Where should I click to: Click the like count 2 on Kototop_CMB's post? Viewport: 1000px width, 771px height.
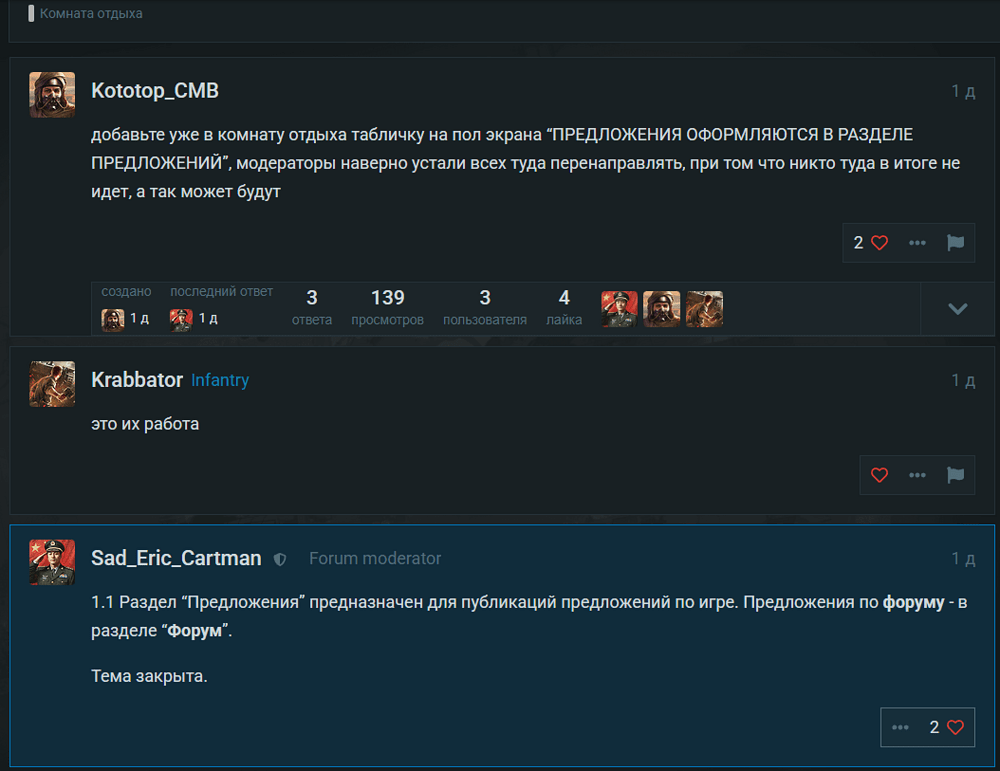pyautogui.click(x=858, y=243)
